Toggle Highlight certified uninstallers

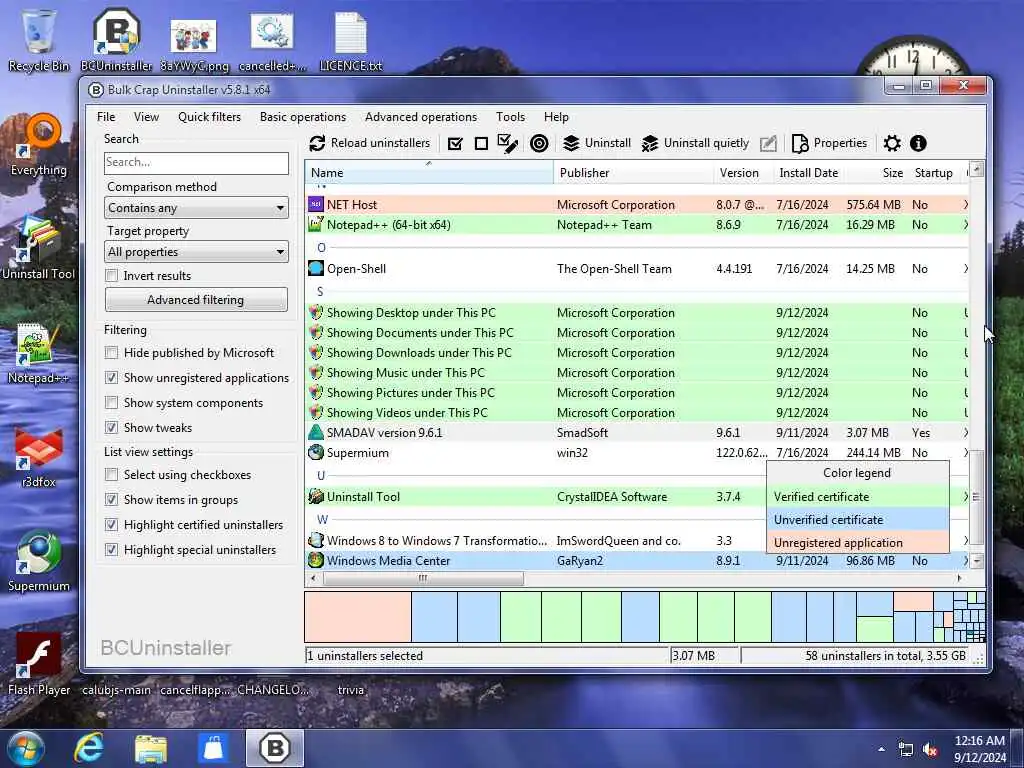[112, 525]
